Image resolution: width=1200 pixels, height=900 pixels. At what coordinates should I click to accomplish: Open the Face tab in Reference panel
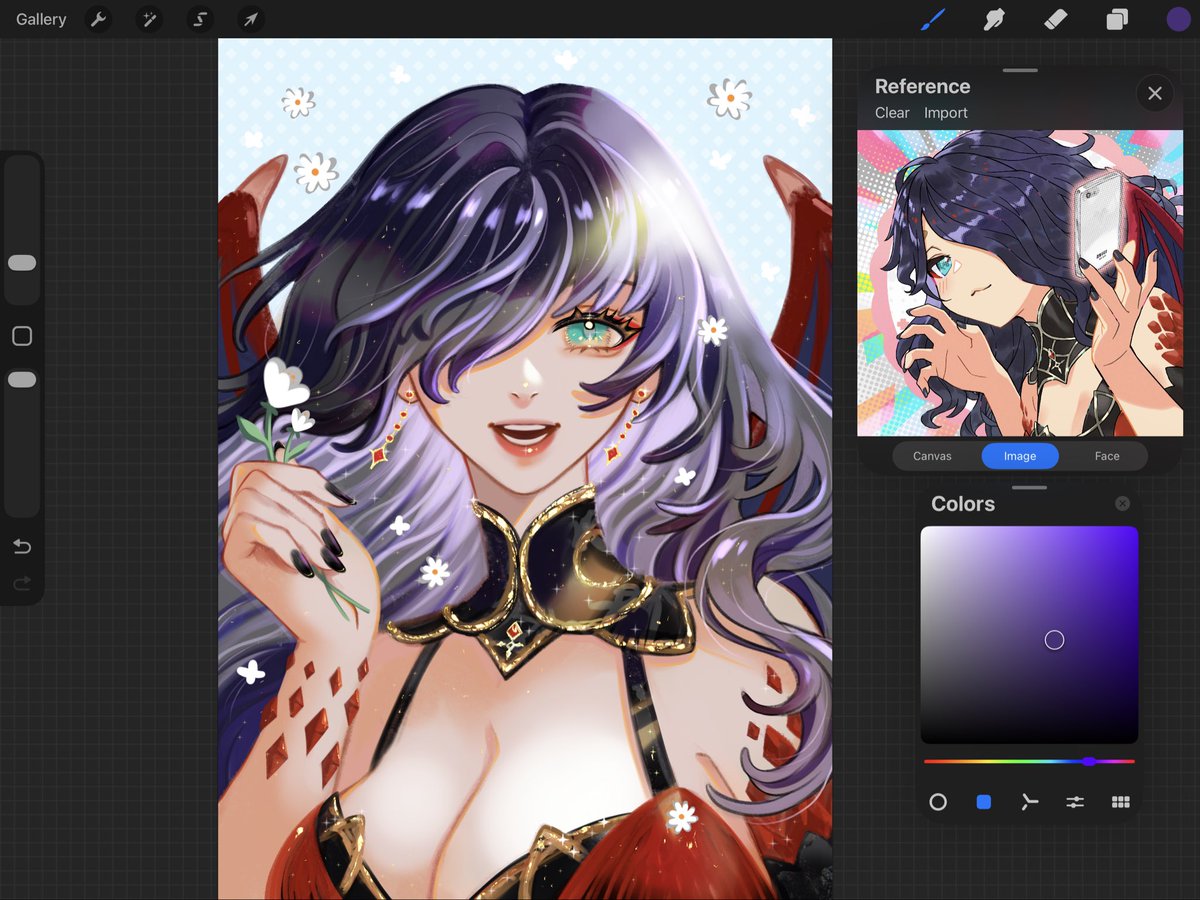click(1106, 456)
